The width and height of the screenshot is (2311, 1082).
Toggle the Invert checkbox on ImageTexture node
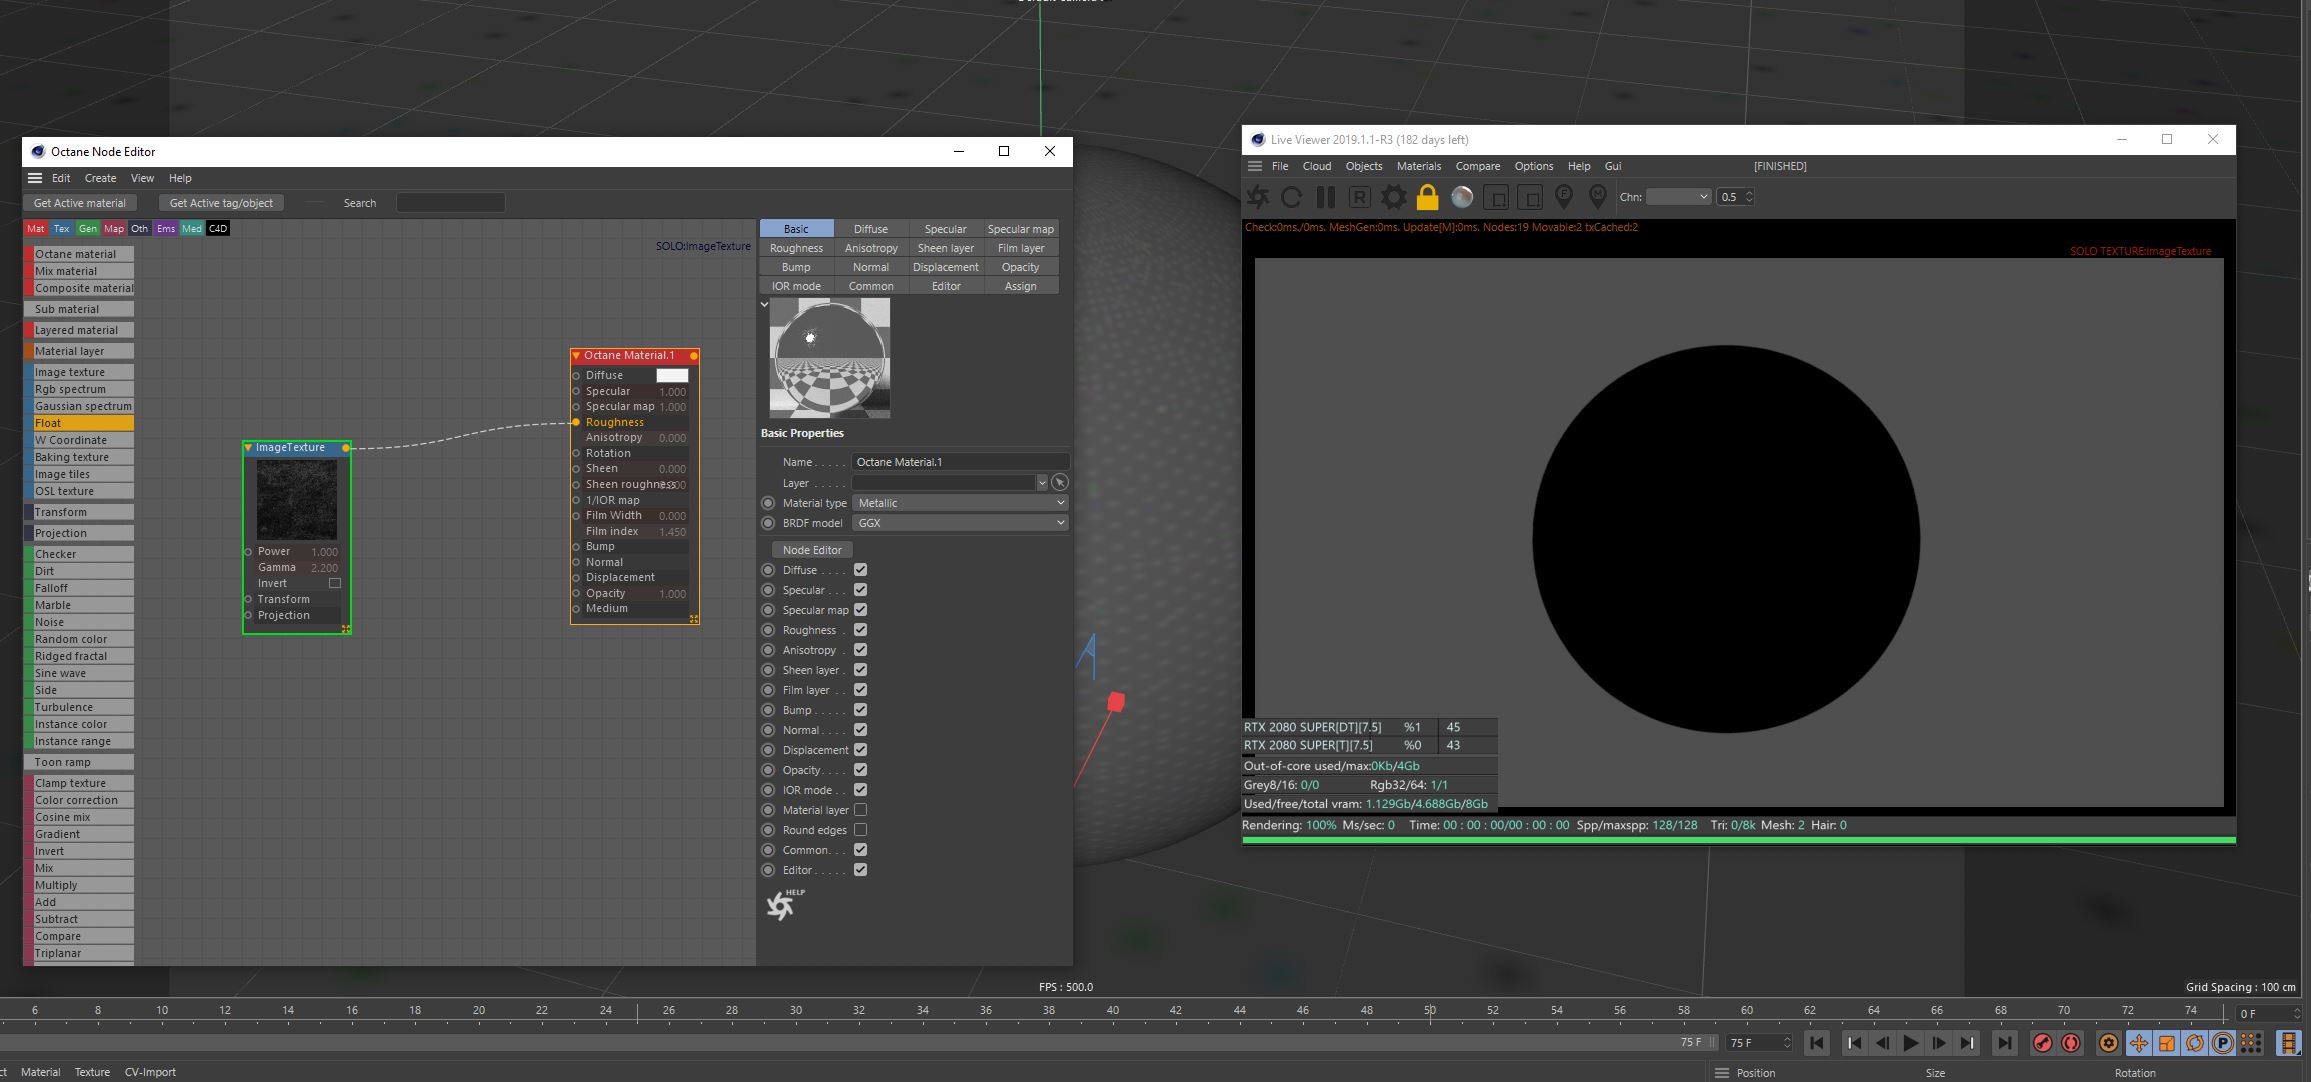click(335, 583)
